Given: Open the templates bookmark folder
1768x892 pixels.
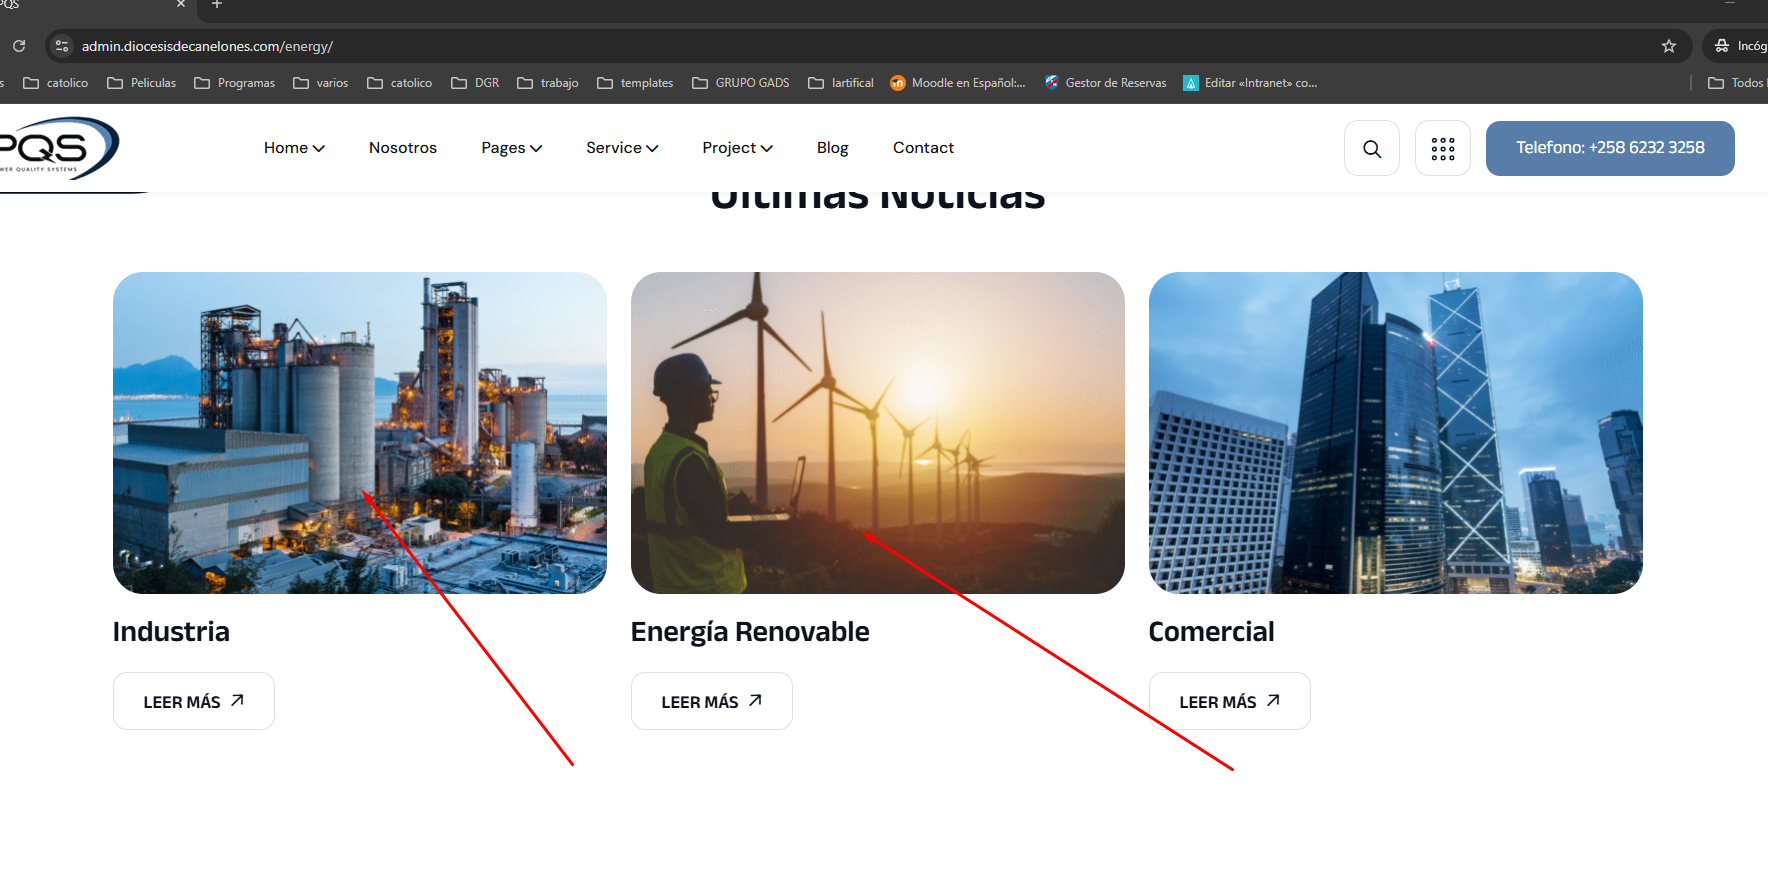Looking at the screenshot, I should click(x=635, y=83).
